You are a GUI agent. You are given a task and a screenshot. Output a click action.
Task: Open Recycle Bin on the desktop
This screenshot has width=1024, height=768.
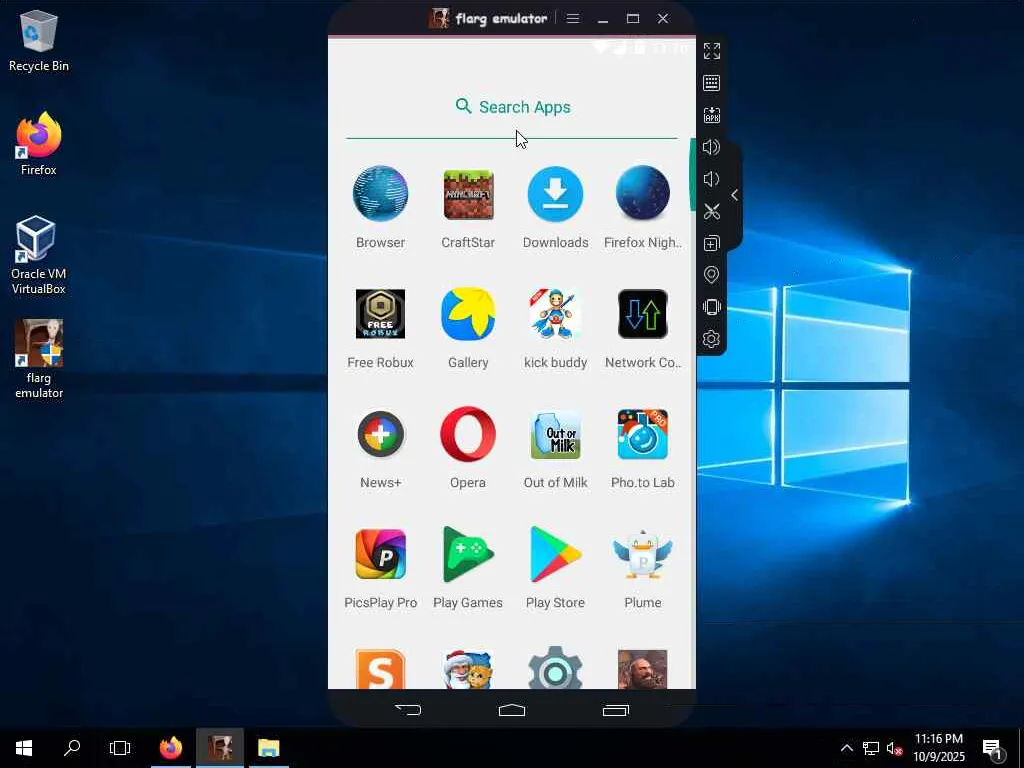[x=39, y=41]
